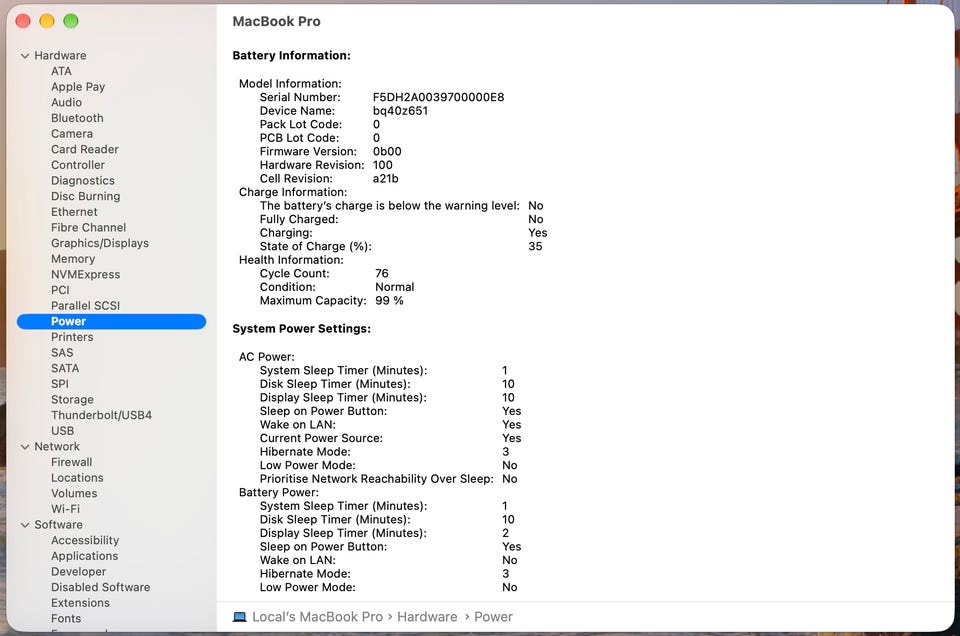
Task: Select ATA in the Hardware list
Action: (61, 71)
